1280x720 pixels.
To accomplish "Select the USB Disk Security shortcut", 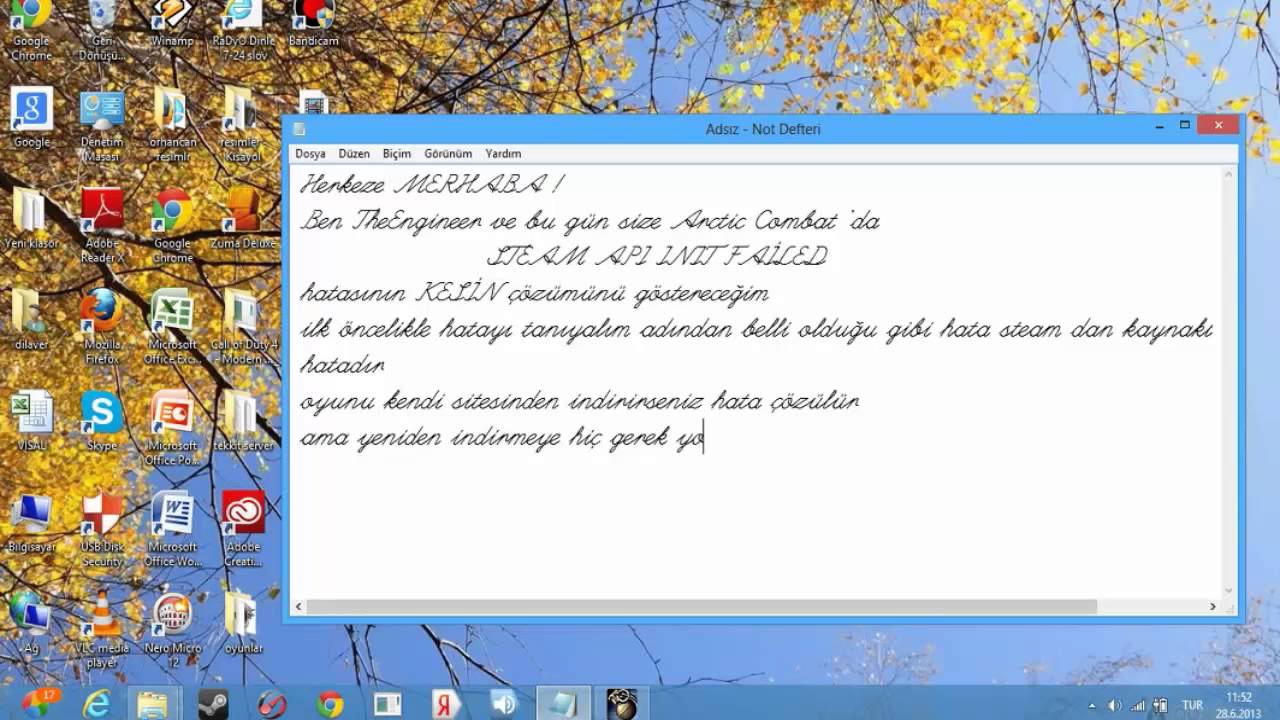I will [x=102, y=529].
